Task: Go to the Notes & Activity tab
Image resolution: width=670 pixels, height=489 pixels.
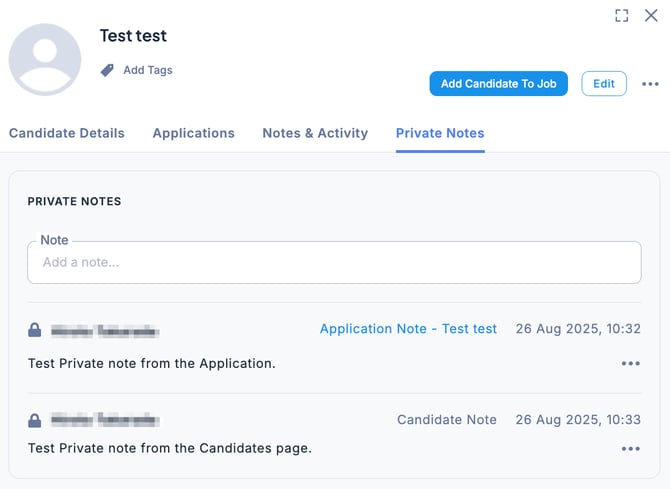Action: point(315,133)
